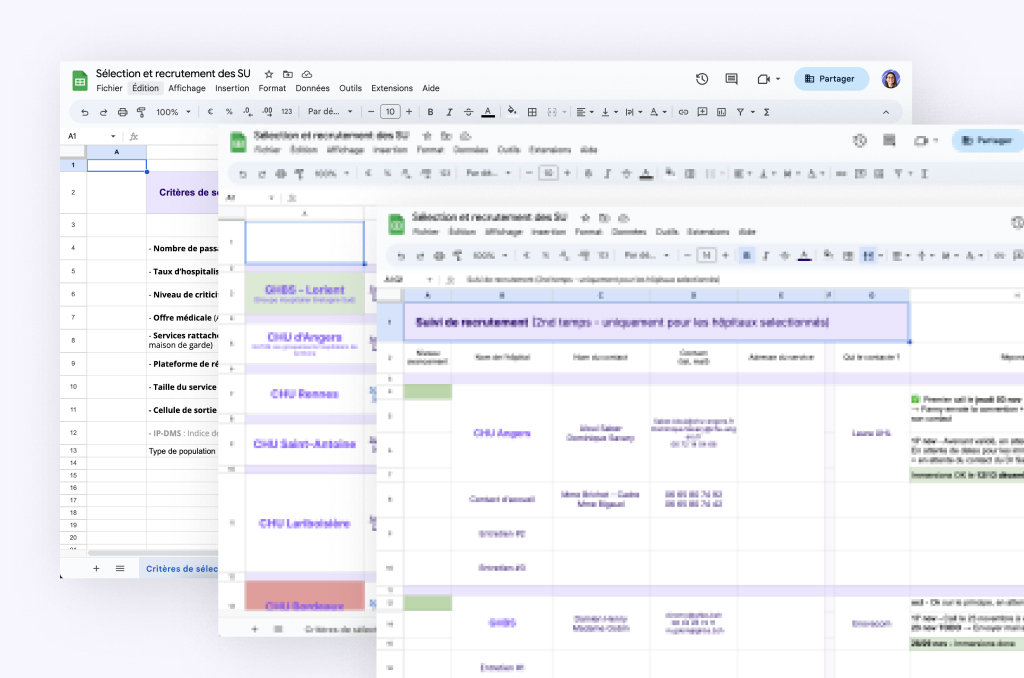Image resolution: width=1024 pixels, height=678 pixels.
Task: Toggle strikethrough formatting in the unblurred toolbar
Action: click(468, 112)
